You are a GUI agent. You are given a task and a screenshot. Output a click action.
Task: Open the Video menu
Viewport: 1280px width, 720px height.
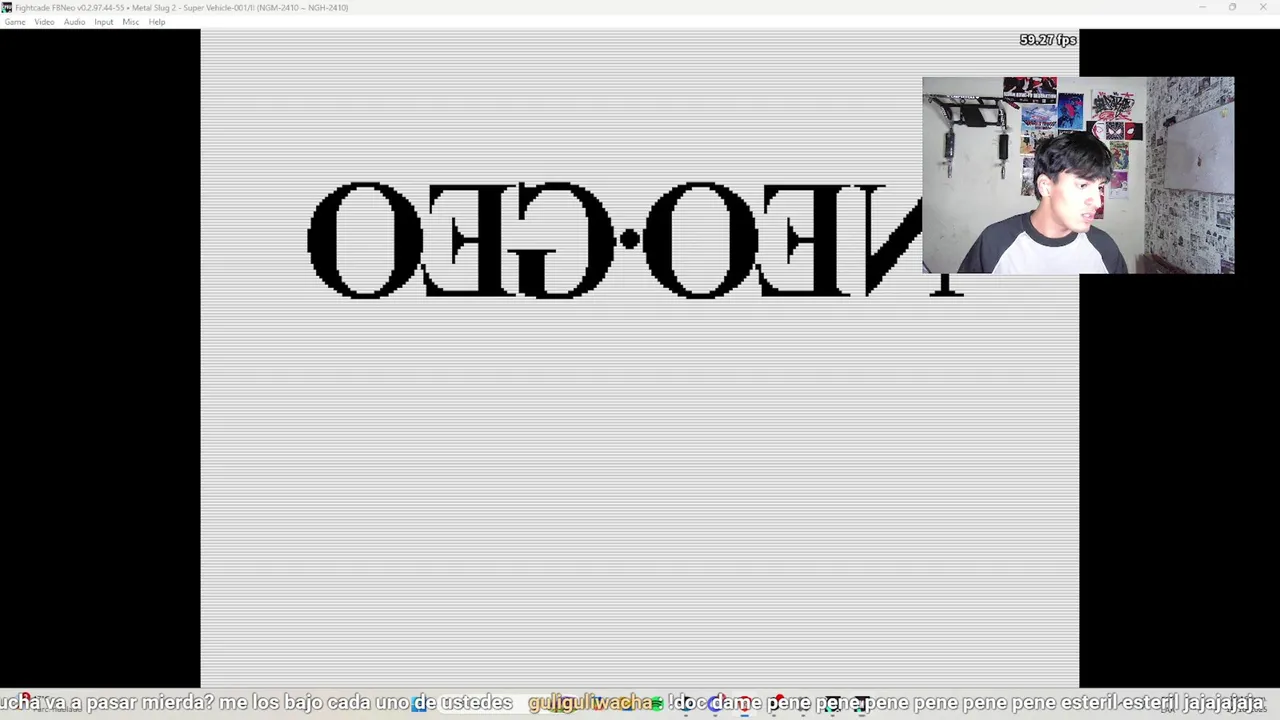coord(44,22)
